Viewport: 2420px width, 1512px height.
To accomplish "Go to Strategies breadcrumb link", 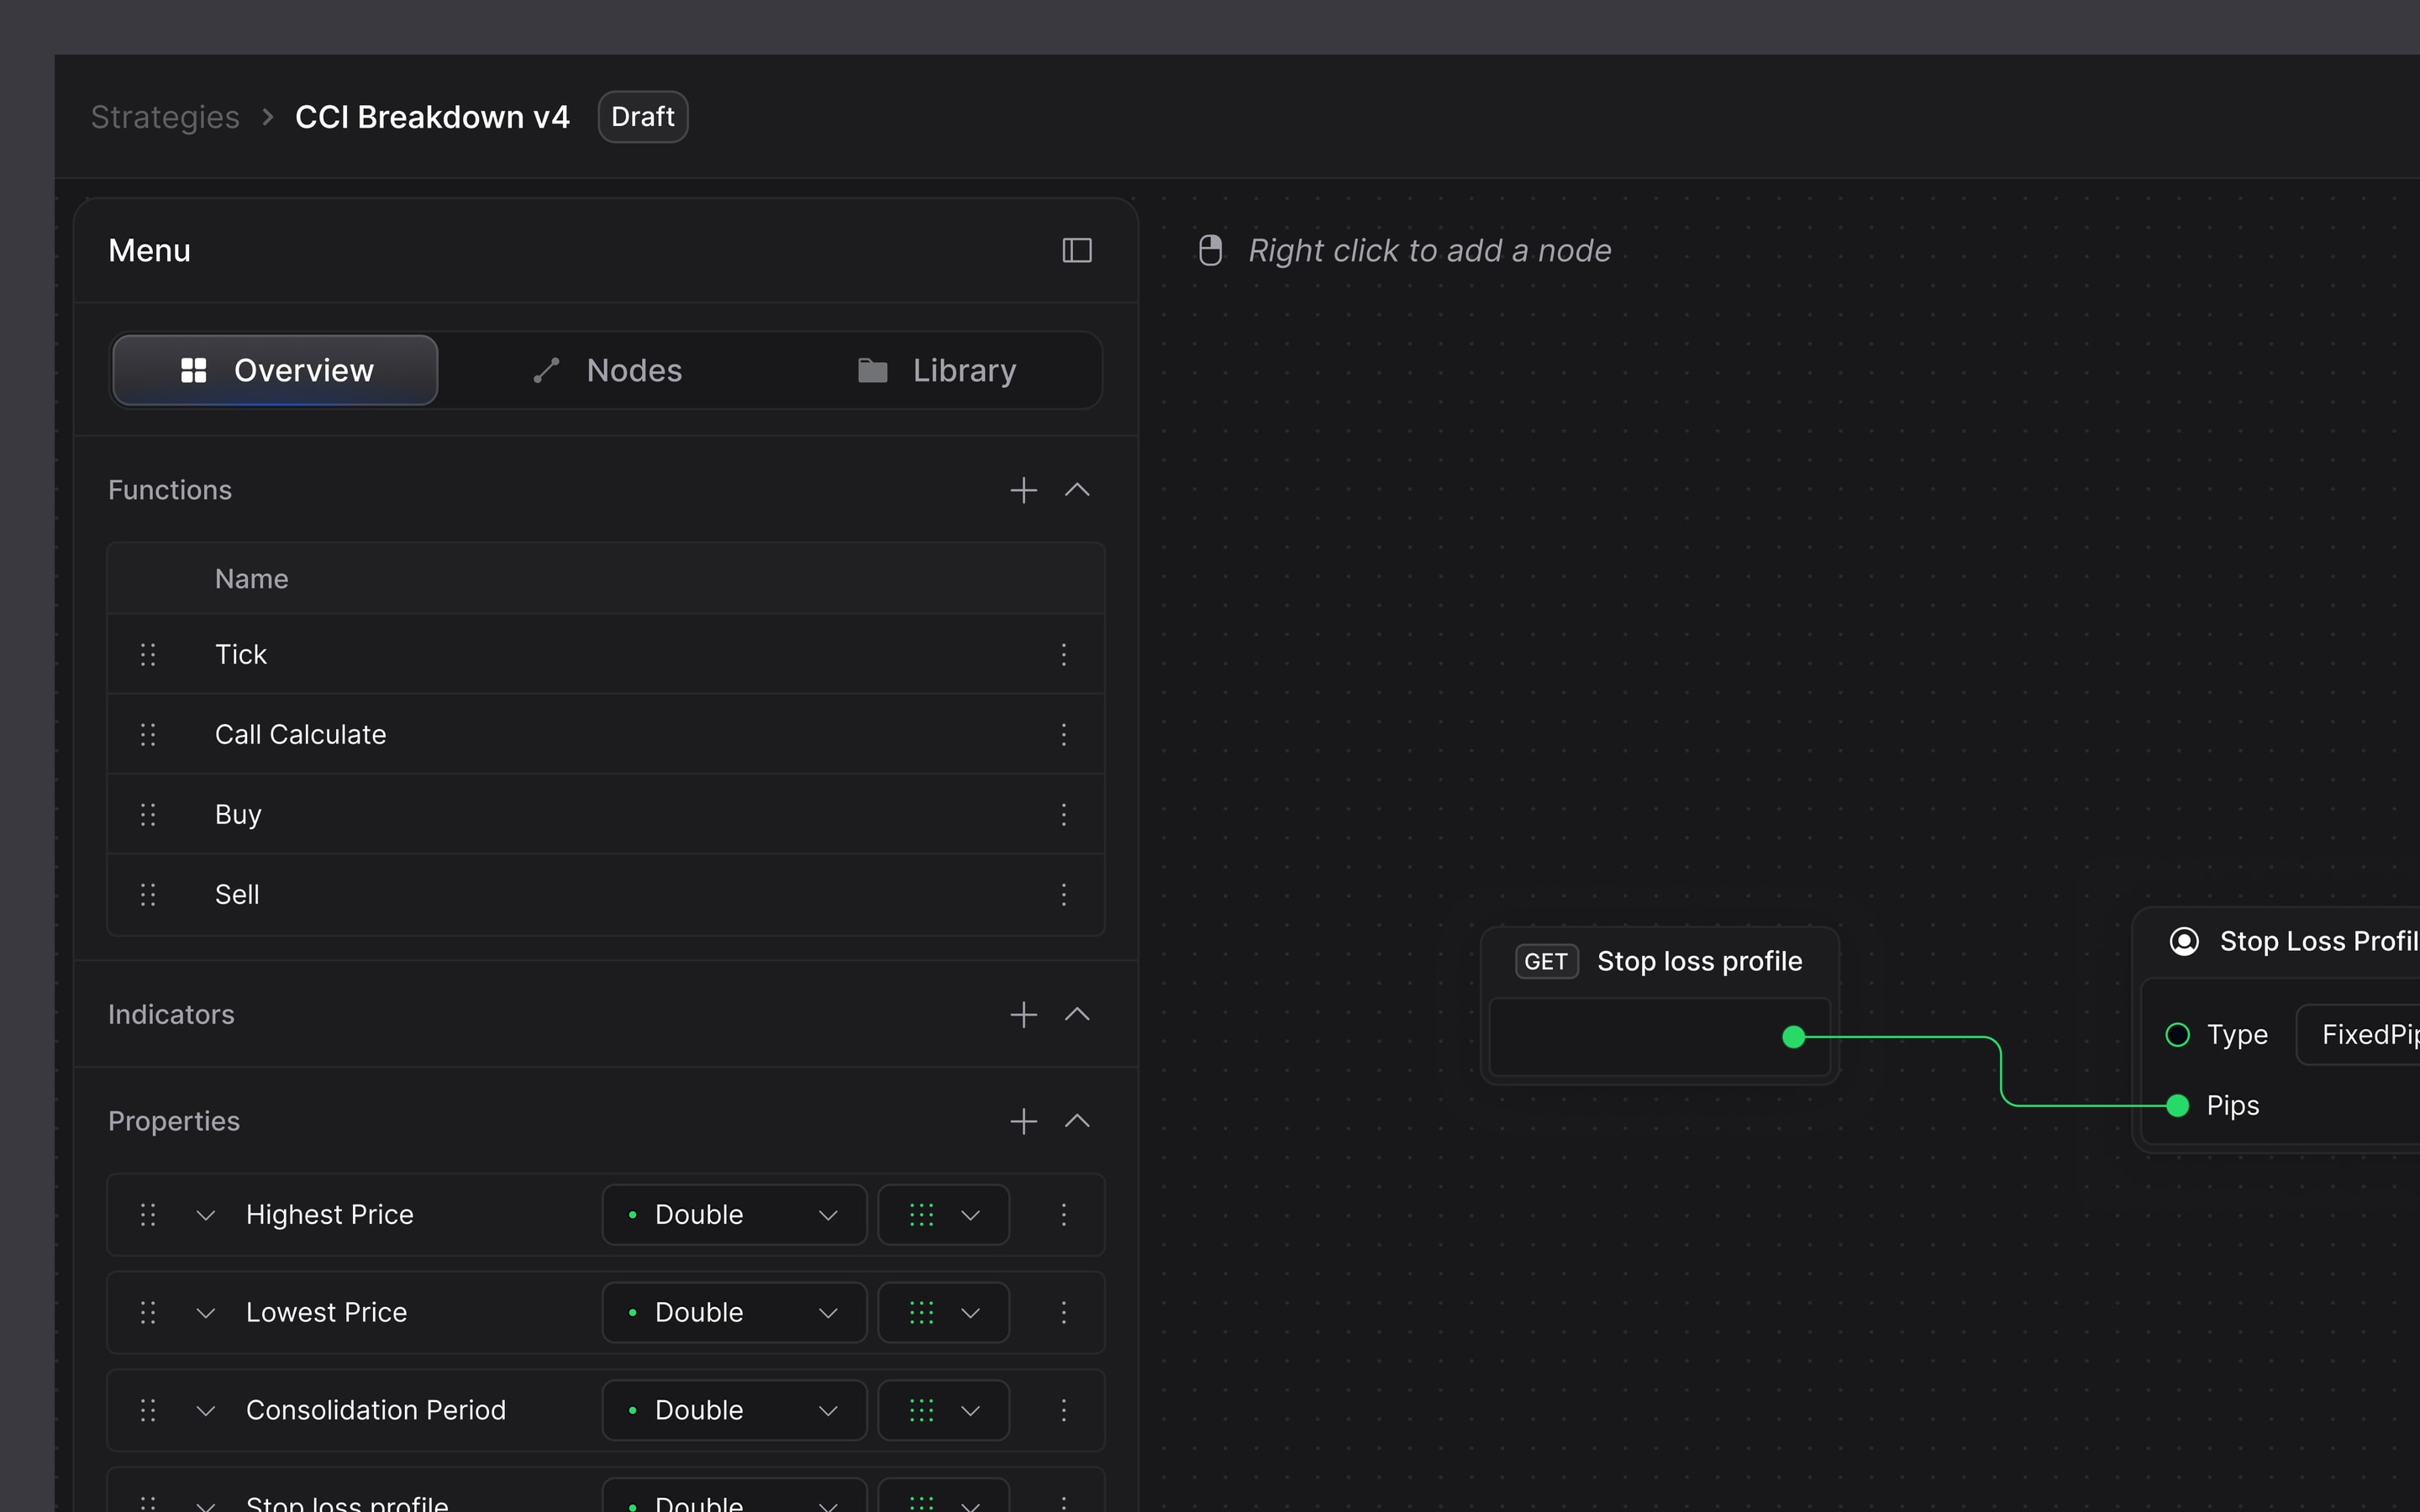I will [x=165, y=117].
